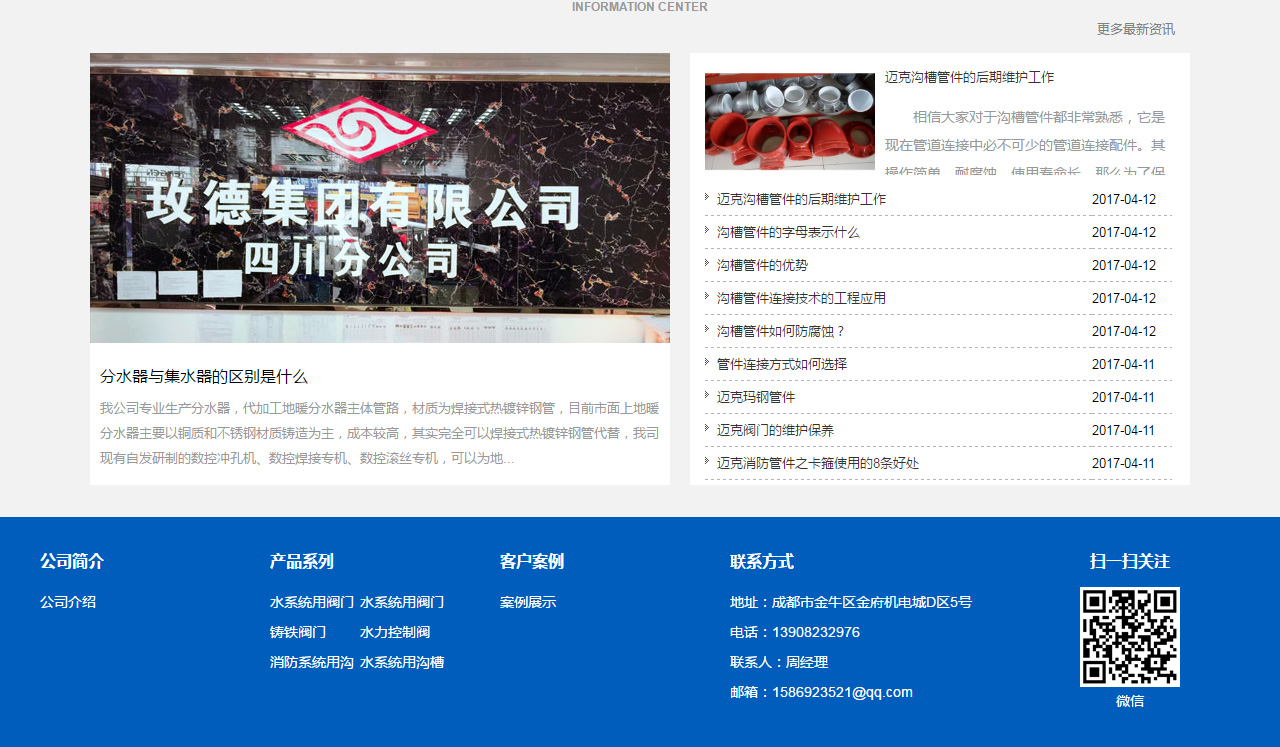The height and width of the screenshot is (747, 1280).
Task: Select 水力控制阀 in footer products
Action: 395,632
